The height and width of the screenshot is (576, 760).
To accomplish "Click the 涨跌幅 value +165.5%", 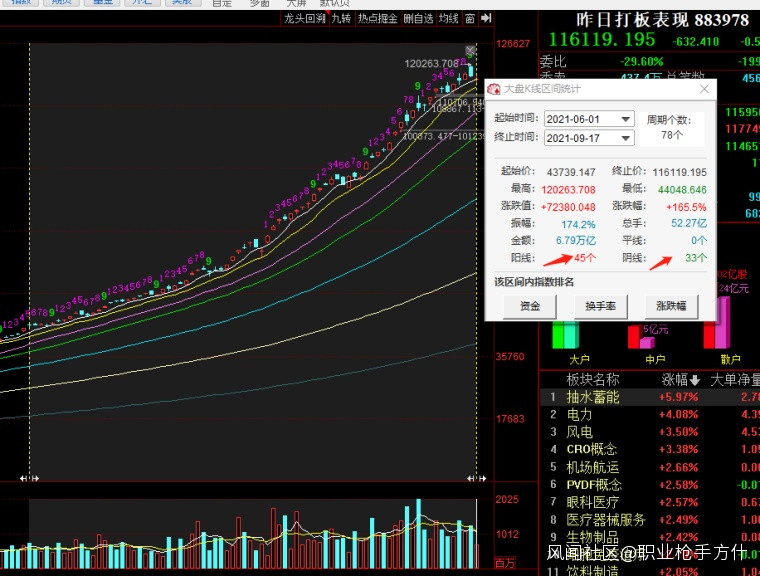I will [686, 207].
